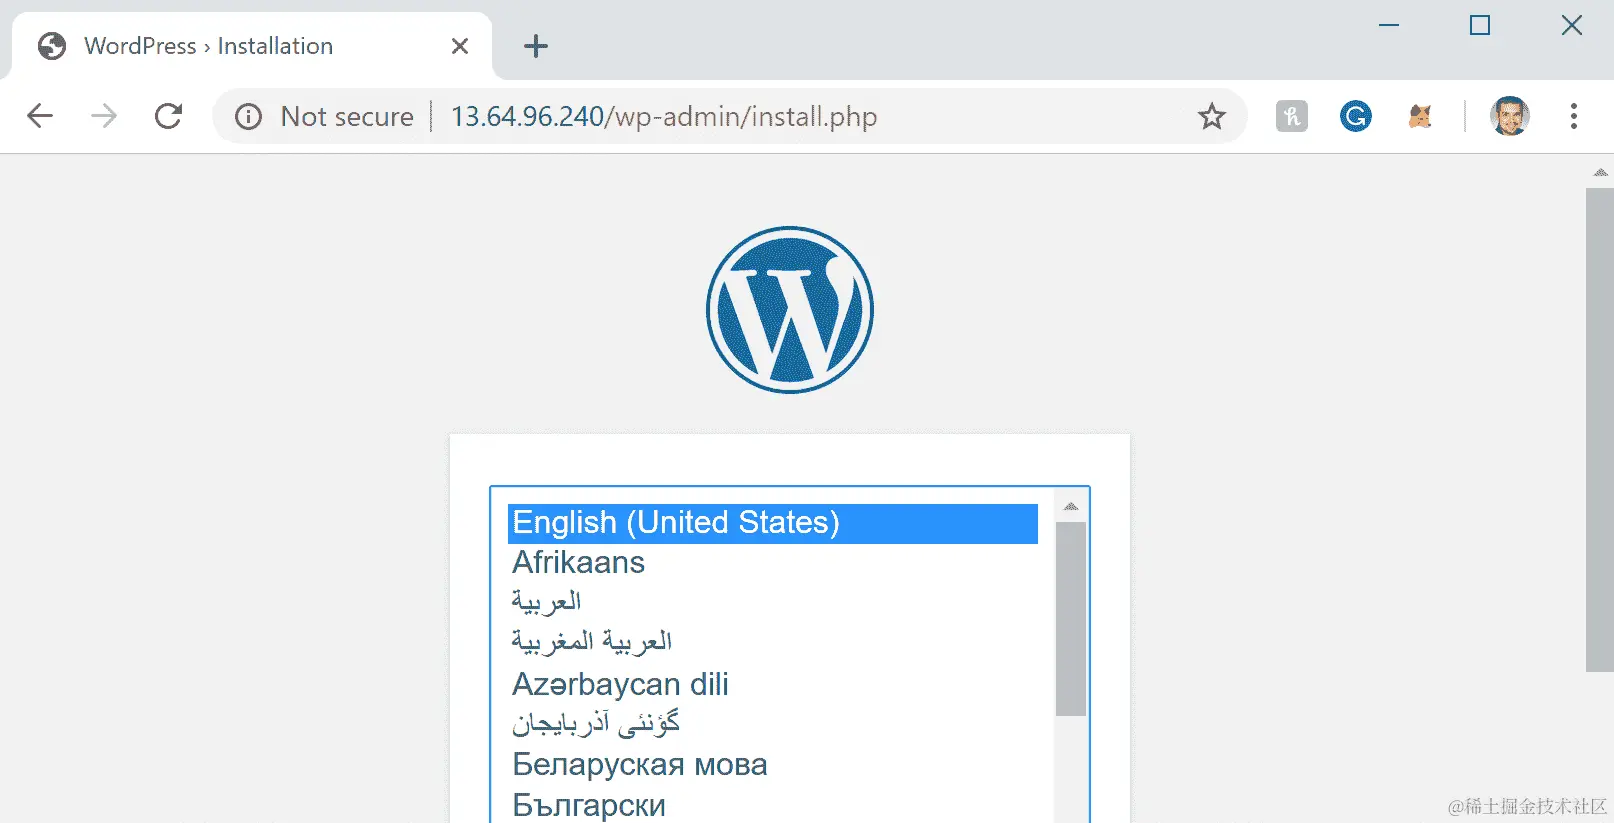Reload the WordPress installation page
This screenshot has height=823, width=1614.
click(168, 116)
